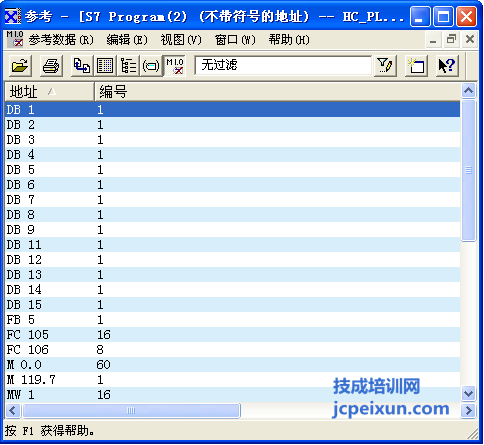Show unused symbols toolbar icon

[151, 66]
